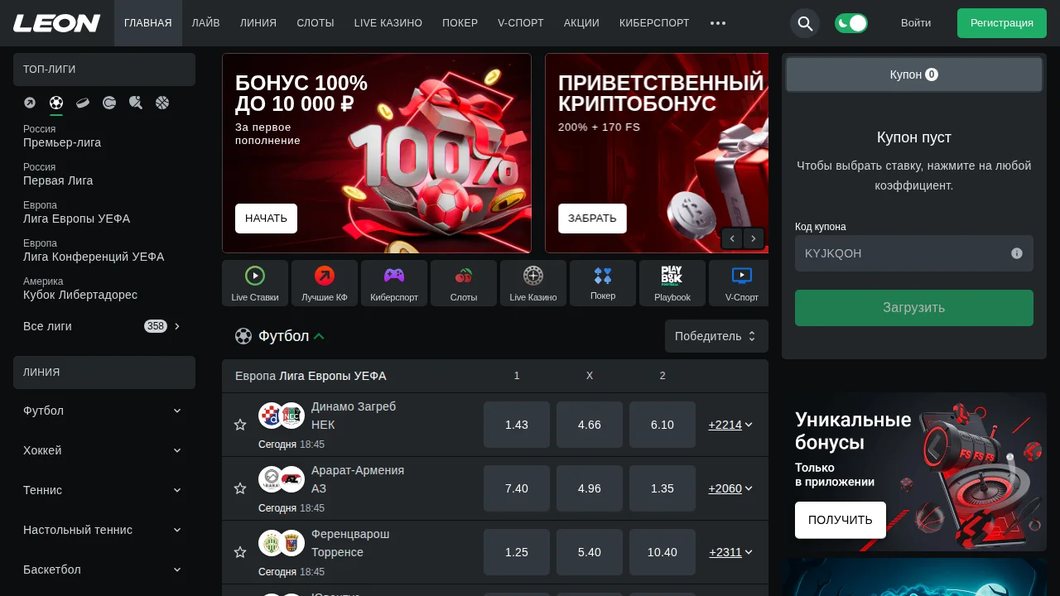
Task: Select the basketball icon in top leagues
Action: click(162, 103)
